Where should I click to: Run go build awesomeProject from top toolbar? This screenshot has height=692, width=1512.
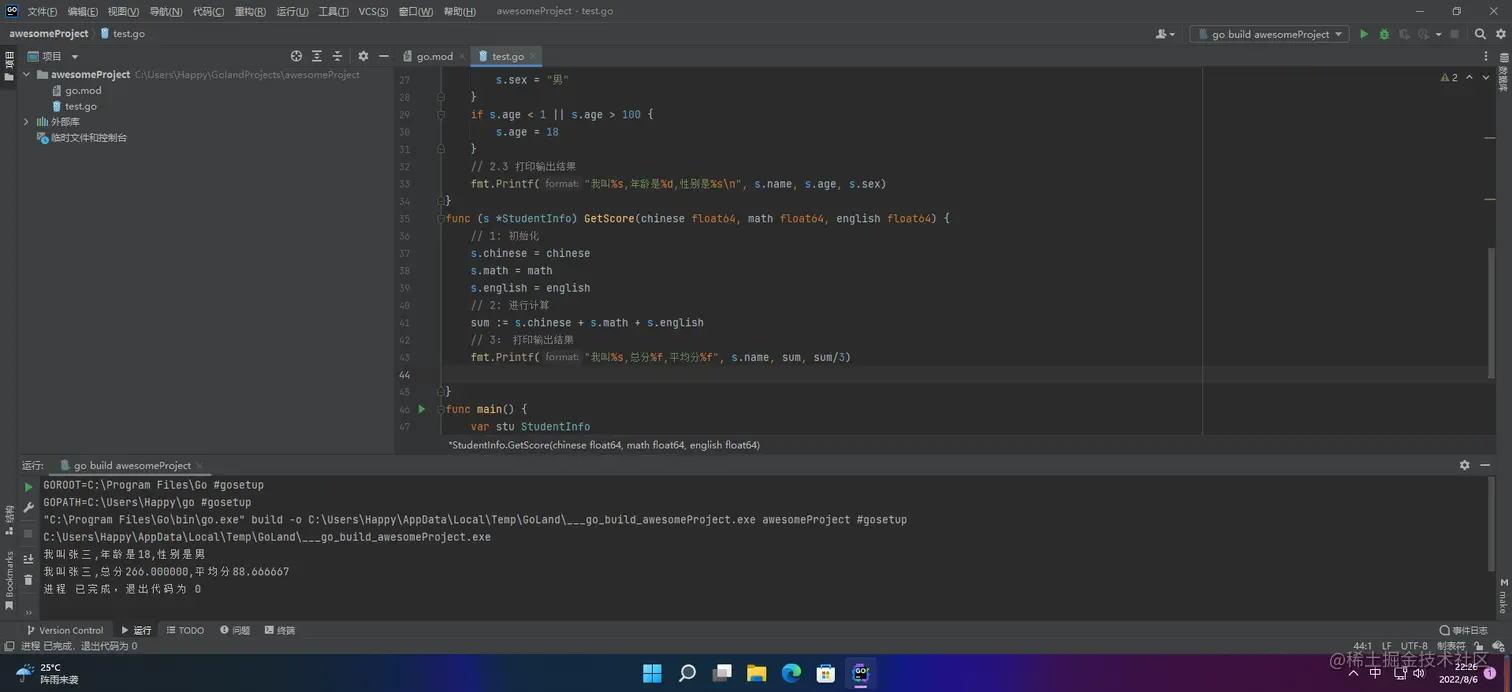point(1363,34)
